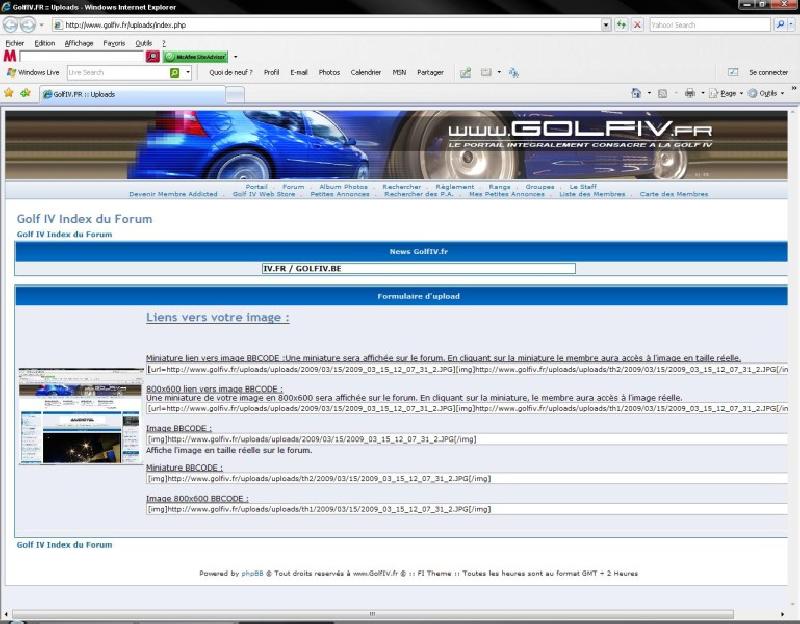Click the browser Forward arrow button
This screenshot has height=624, width=800.
pos(28,24)
